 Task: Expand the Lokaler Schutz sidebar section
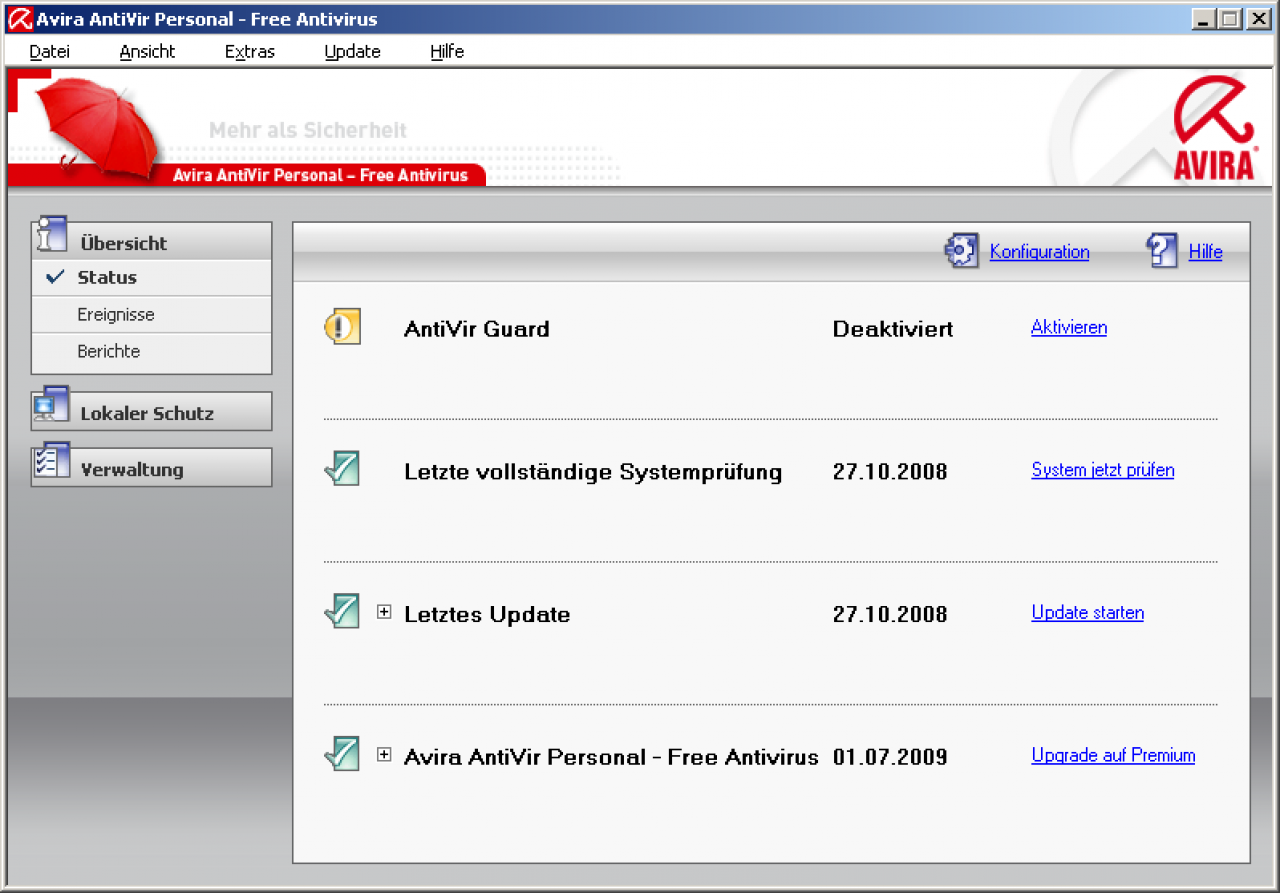[x=152, y=412]
